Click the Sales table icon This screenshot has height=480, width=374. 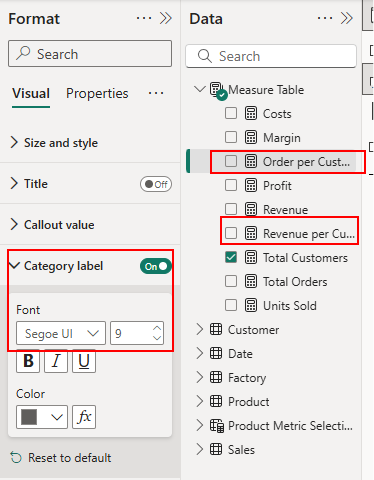(216, 449)
